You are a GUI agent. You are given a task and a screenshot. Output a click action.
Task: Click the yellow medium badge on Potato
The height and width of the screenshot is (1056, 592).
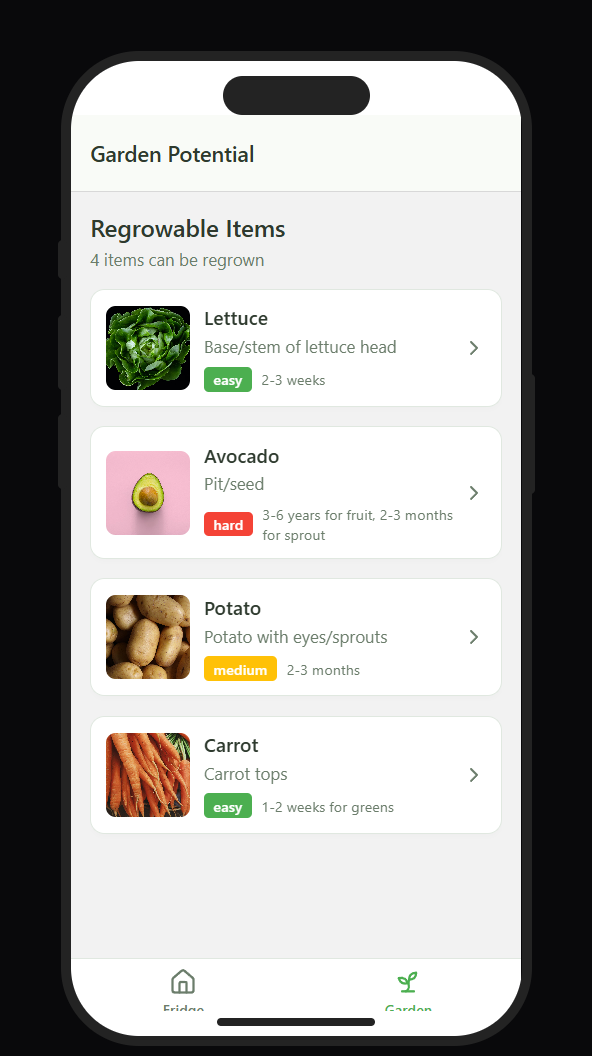[240, 669]
